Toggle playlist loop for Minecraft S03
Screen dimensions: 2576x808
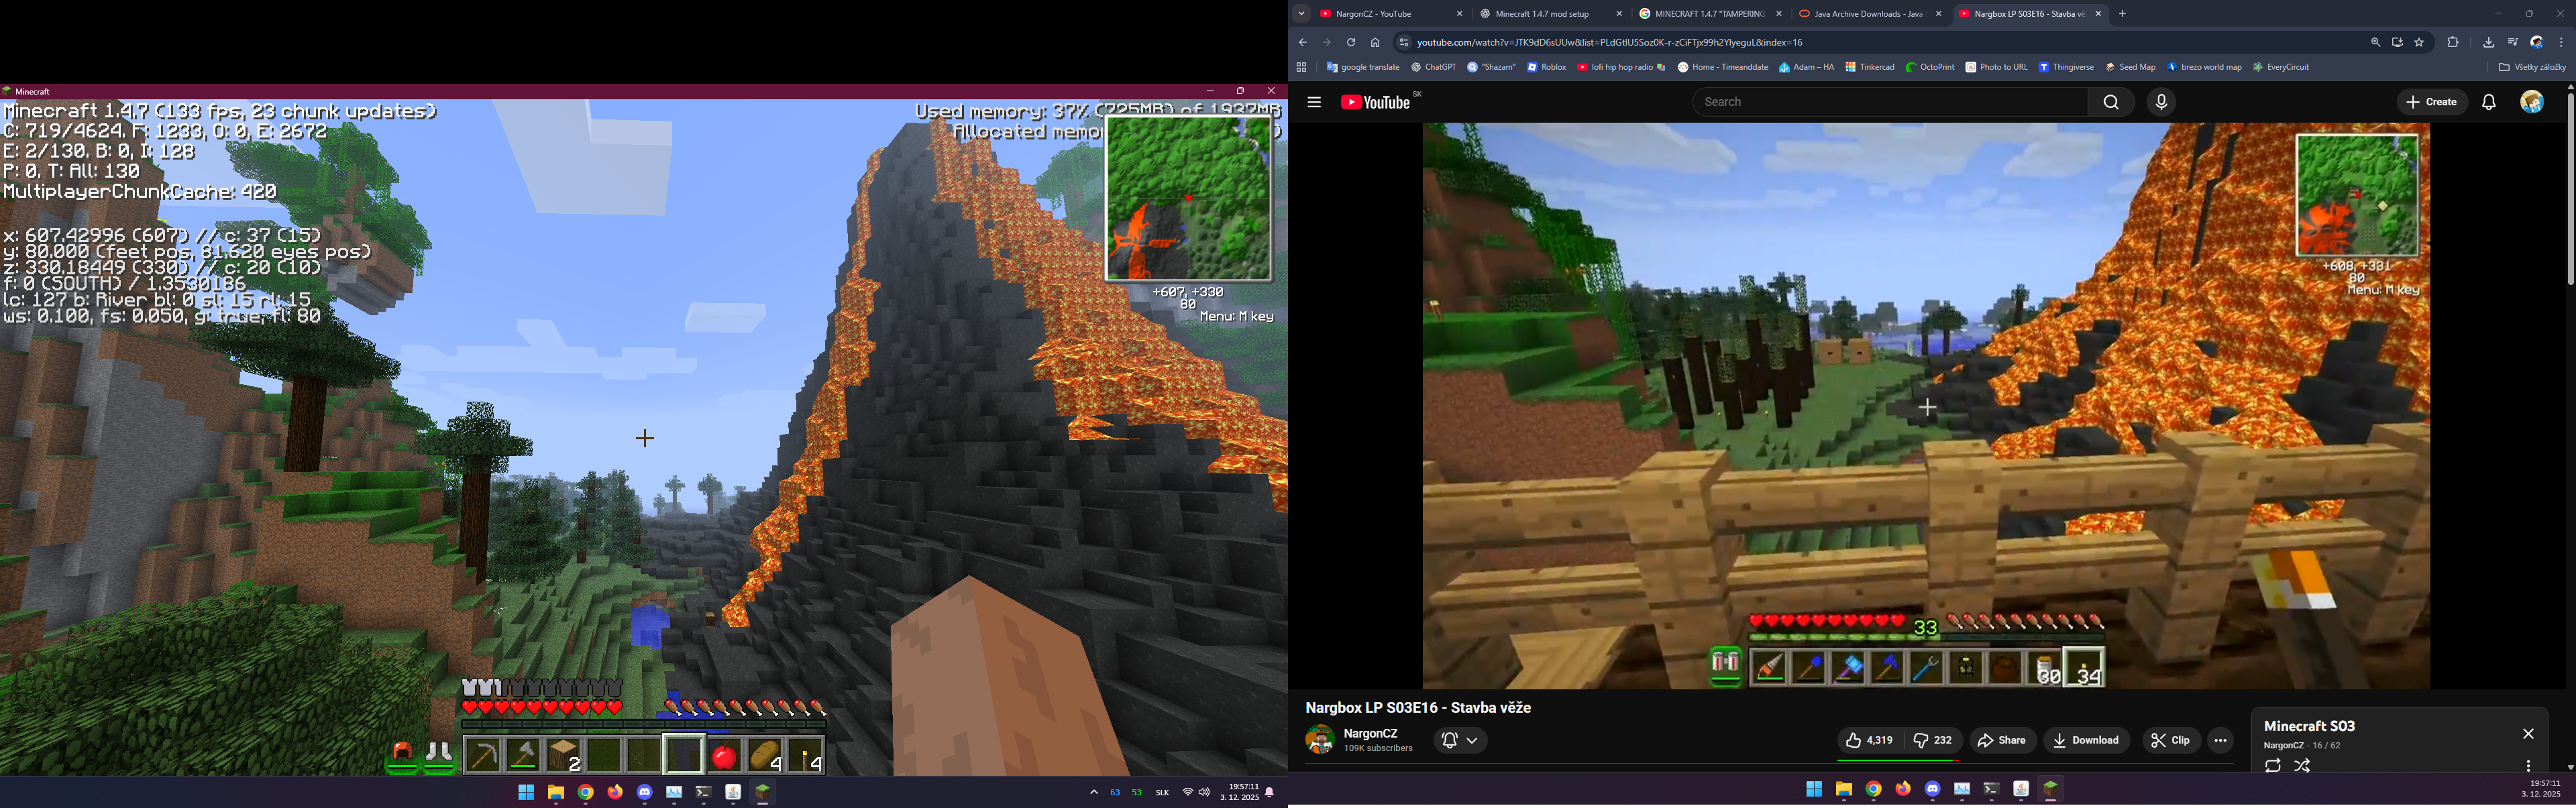pos(2273,766)
